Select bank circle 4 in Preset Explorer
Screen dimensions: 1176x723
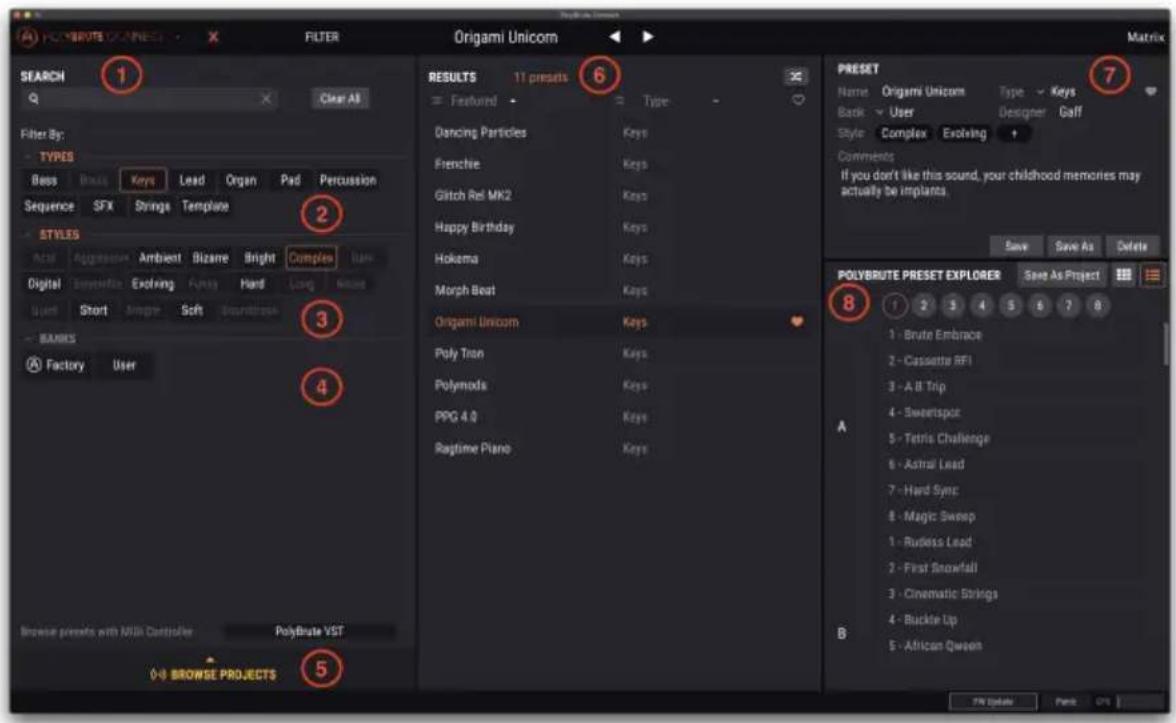[982, 305]
